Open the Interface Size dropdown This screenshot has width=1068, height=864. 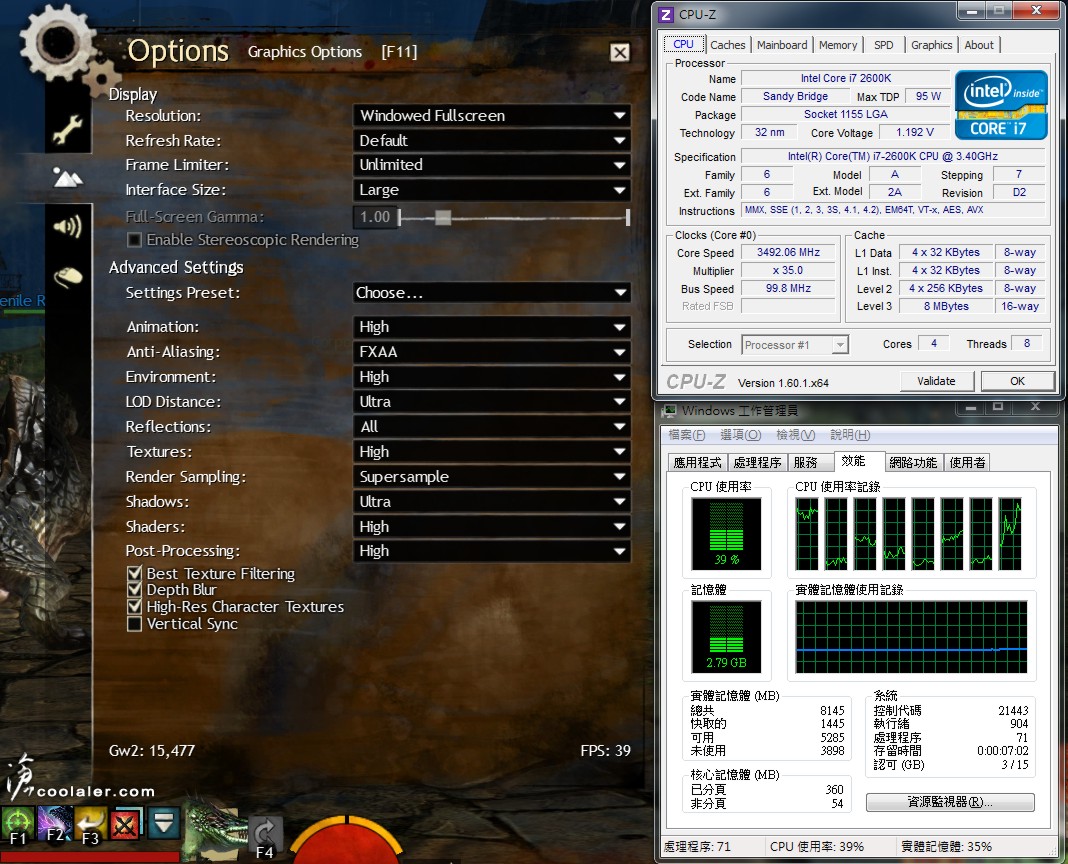[x=491, y=190]
